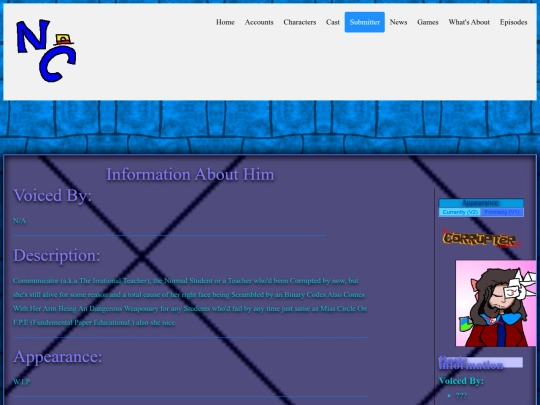Image resolution: width=540 pixels, height=405 pixels.
Task: Go to the Accounts page
Action: [259, 22]
